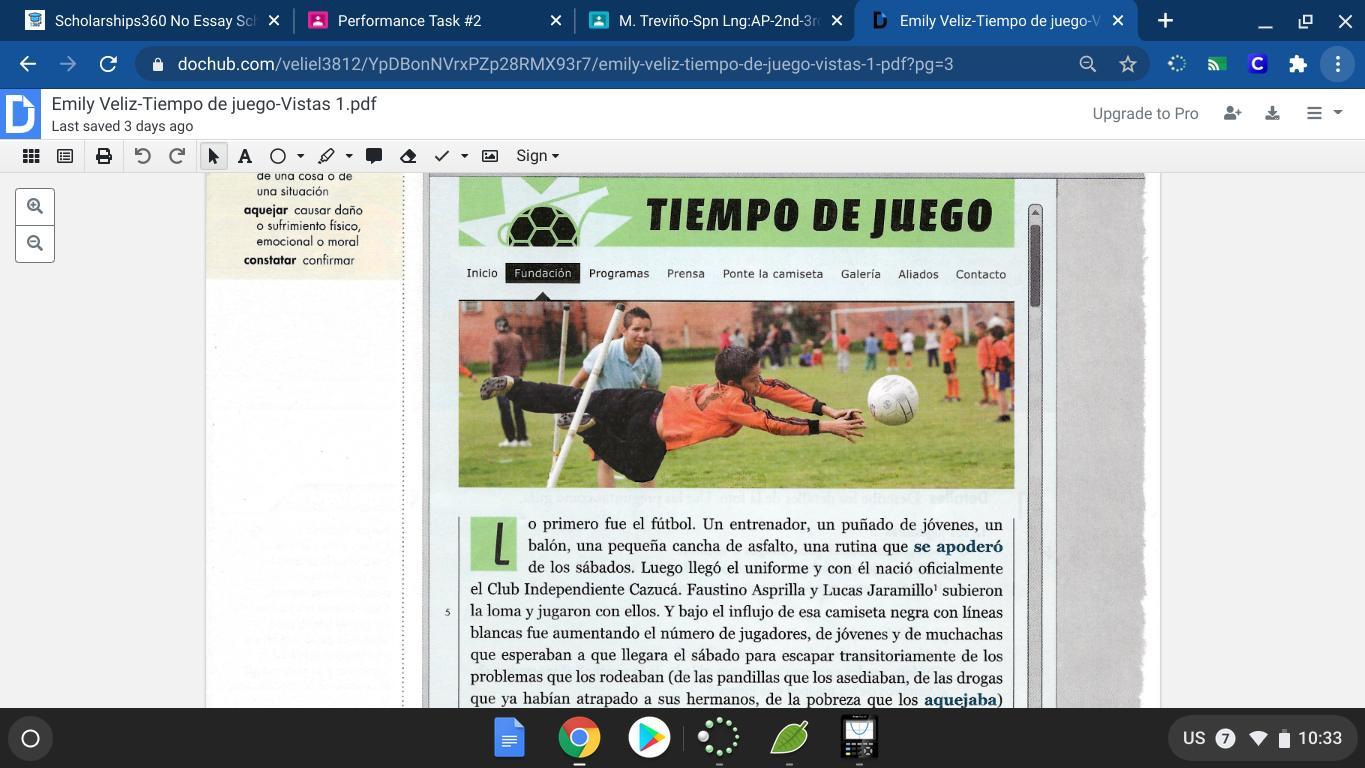This screenshot has height=768, width=1365.
Task: Go back to previous page
Action: (28, 64)
